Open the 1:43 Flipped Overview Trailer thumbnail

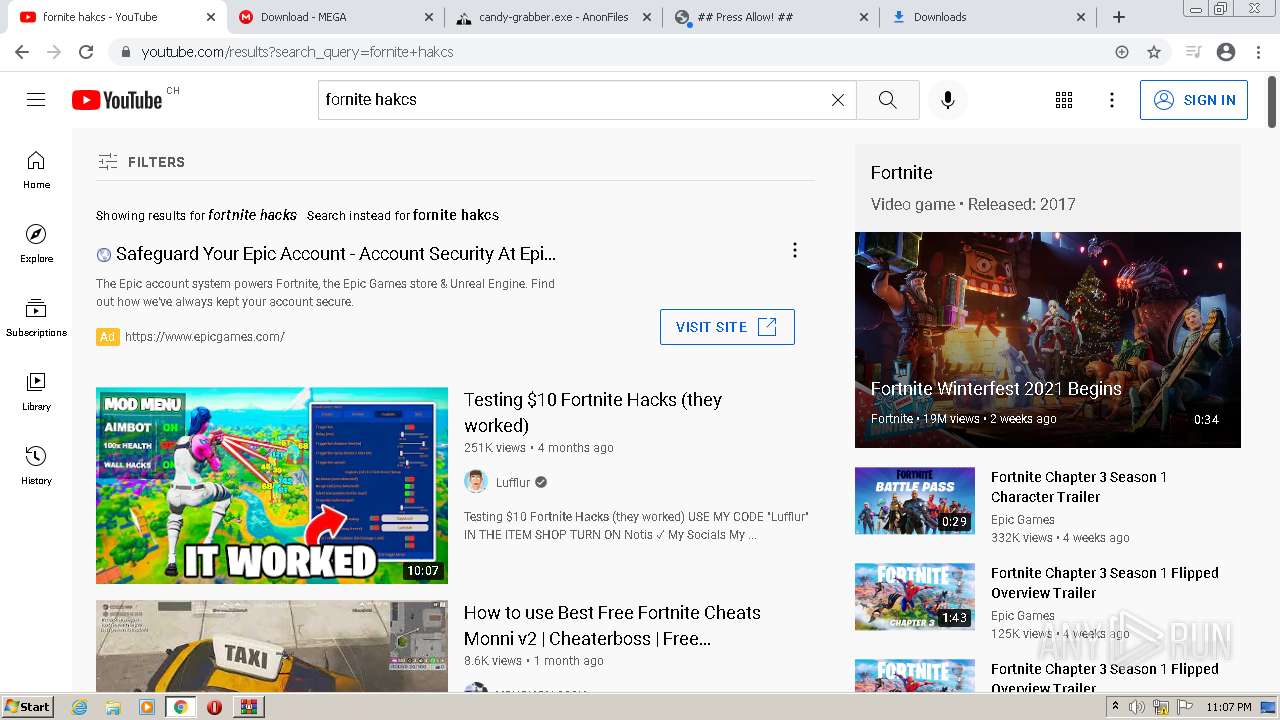click(x=915, y=597)
